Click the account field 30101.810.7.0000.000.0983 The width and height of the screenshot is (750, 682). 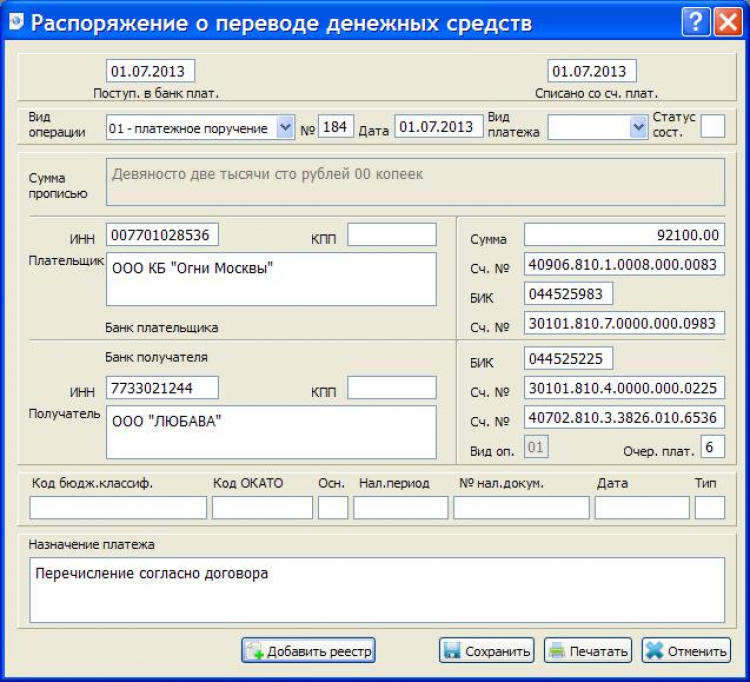click(x=624, y=323)
